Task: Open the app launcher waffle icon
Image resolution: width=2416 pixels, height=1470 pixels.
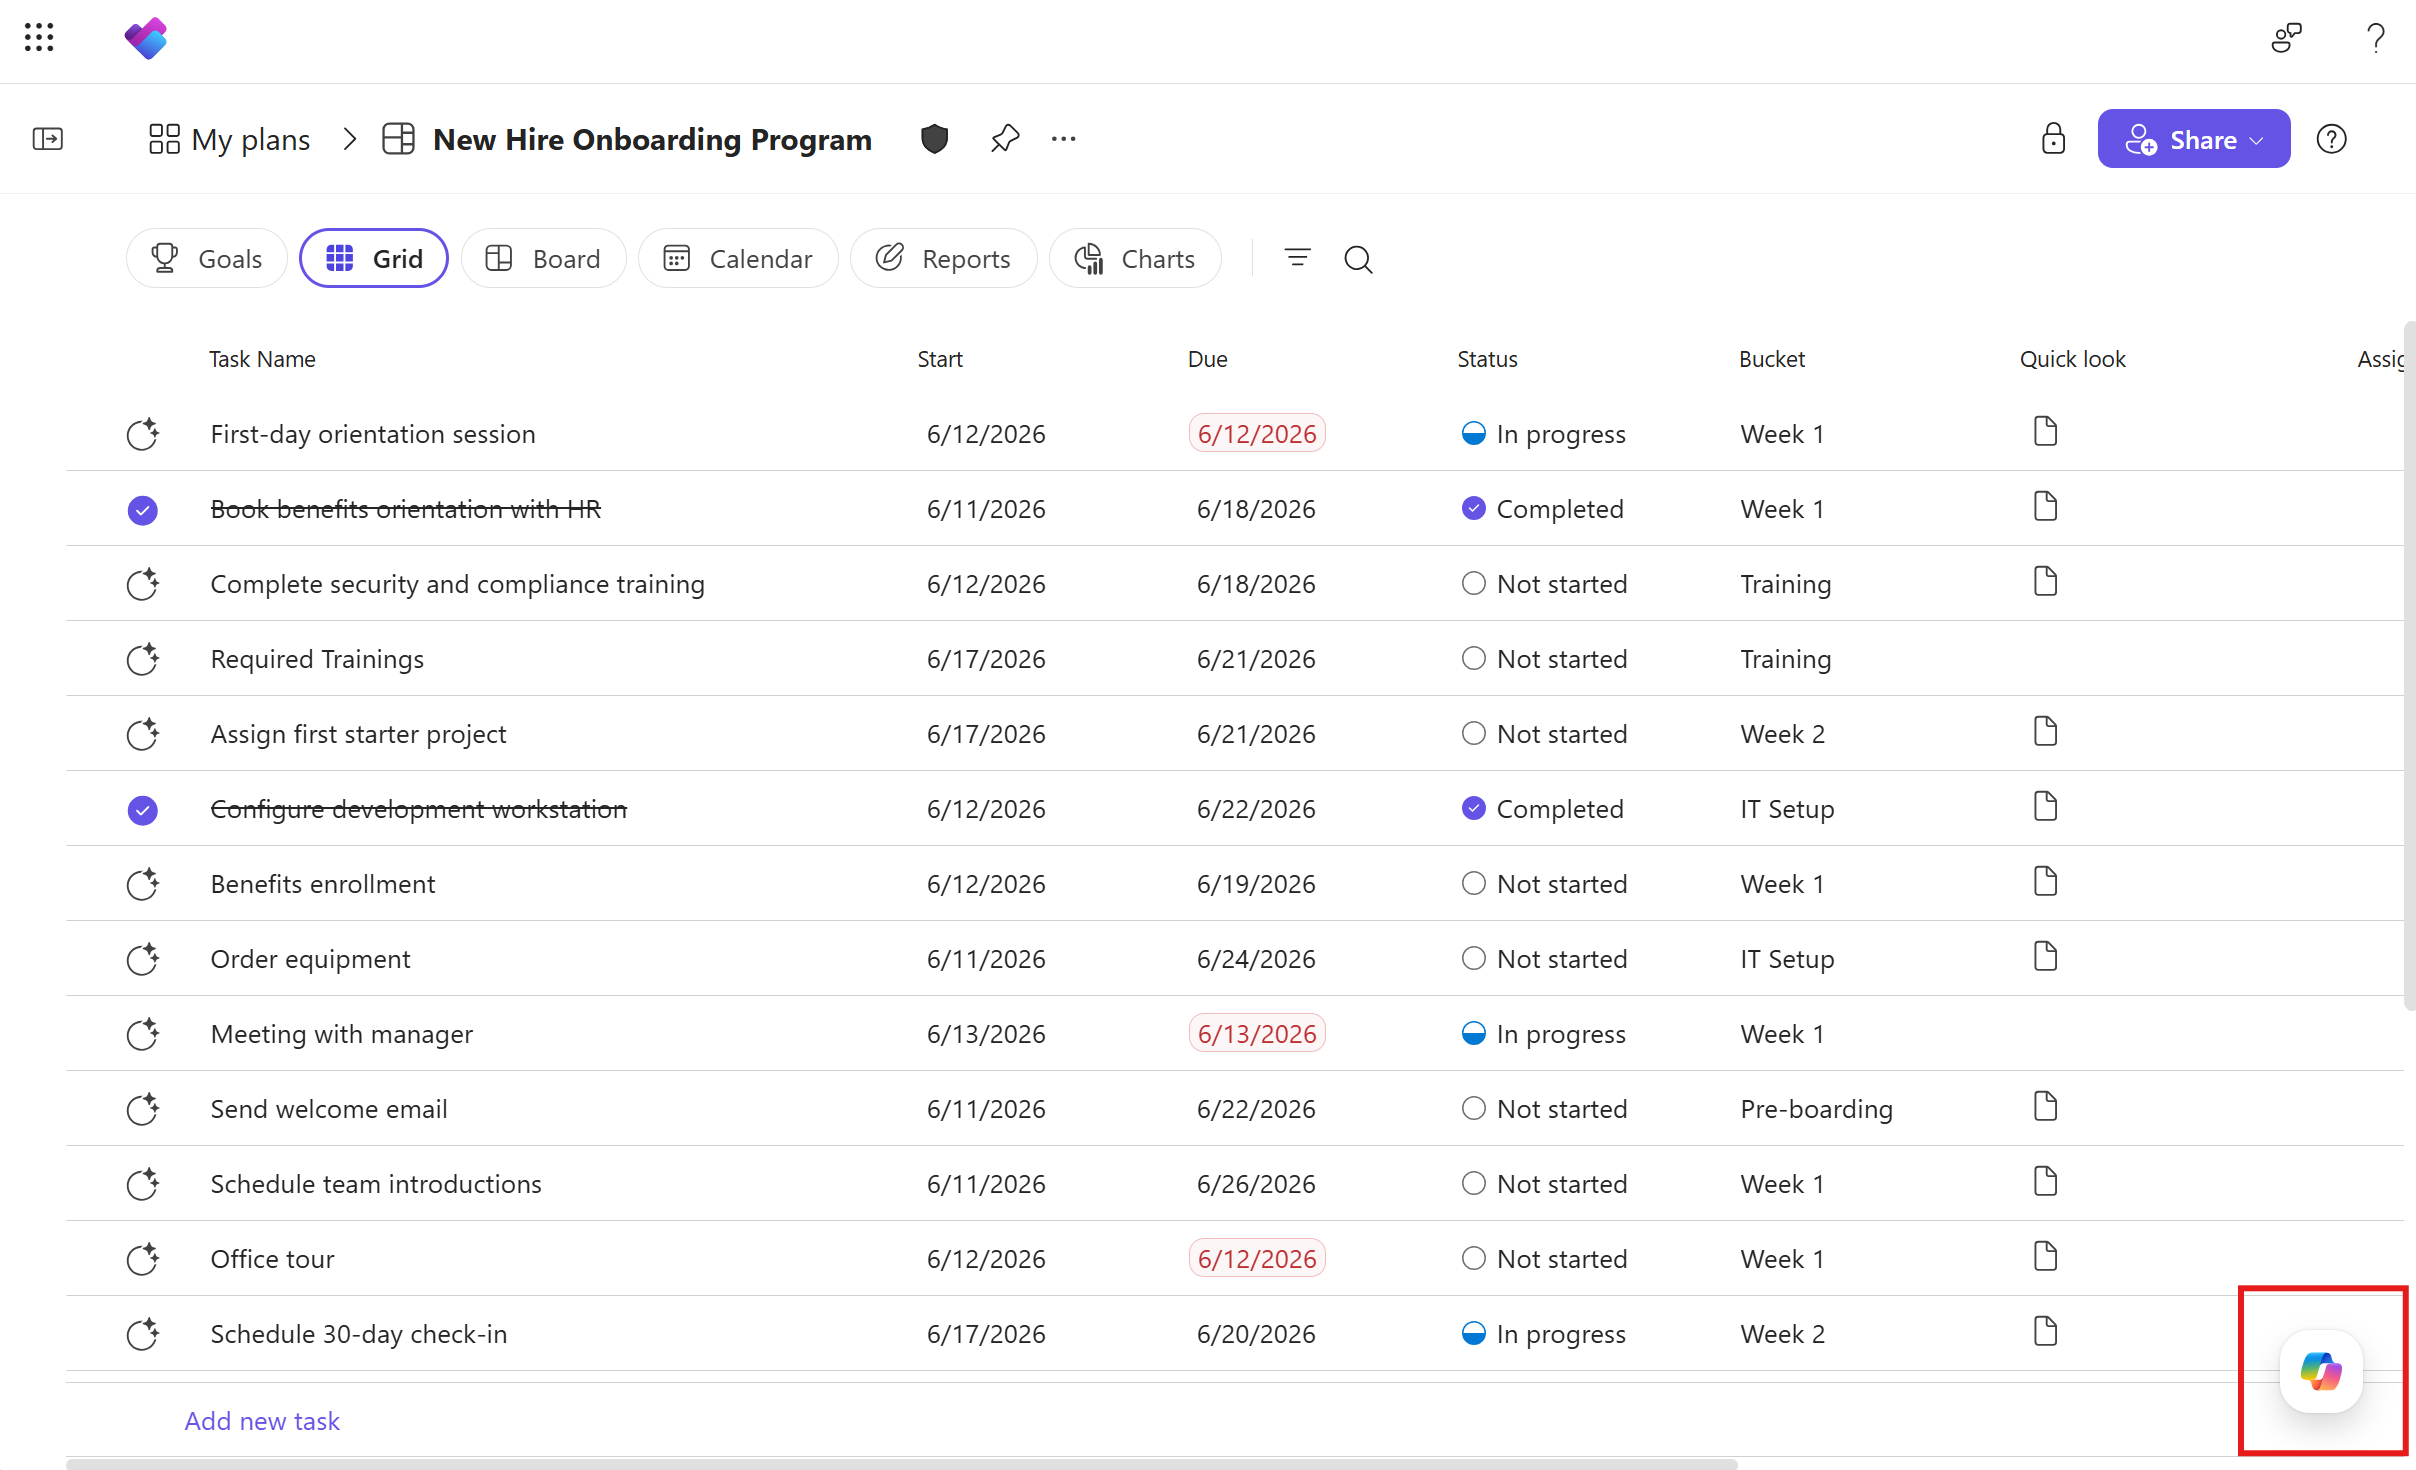Action: pos(39,38)
